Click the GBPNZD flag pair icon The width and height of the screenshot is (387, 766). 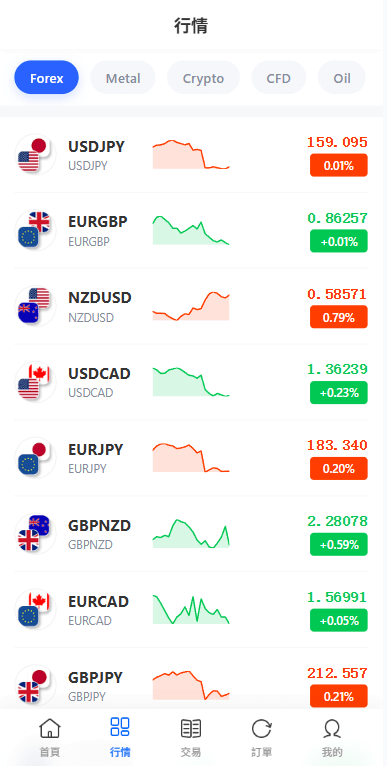[35, 533]
